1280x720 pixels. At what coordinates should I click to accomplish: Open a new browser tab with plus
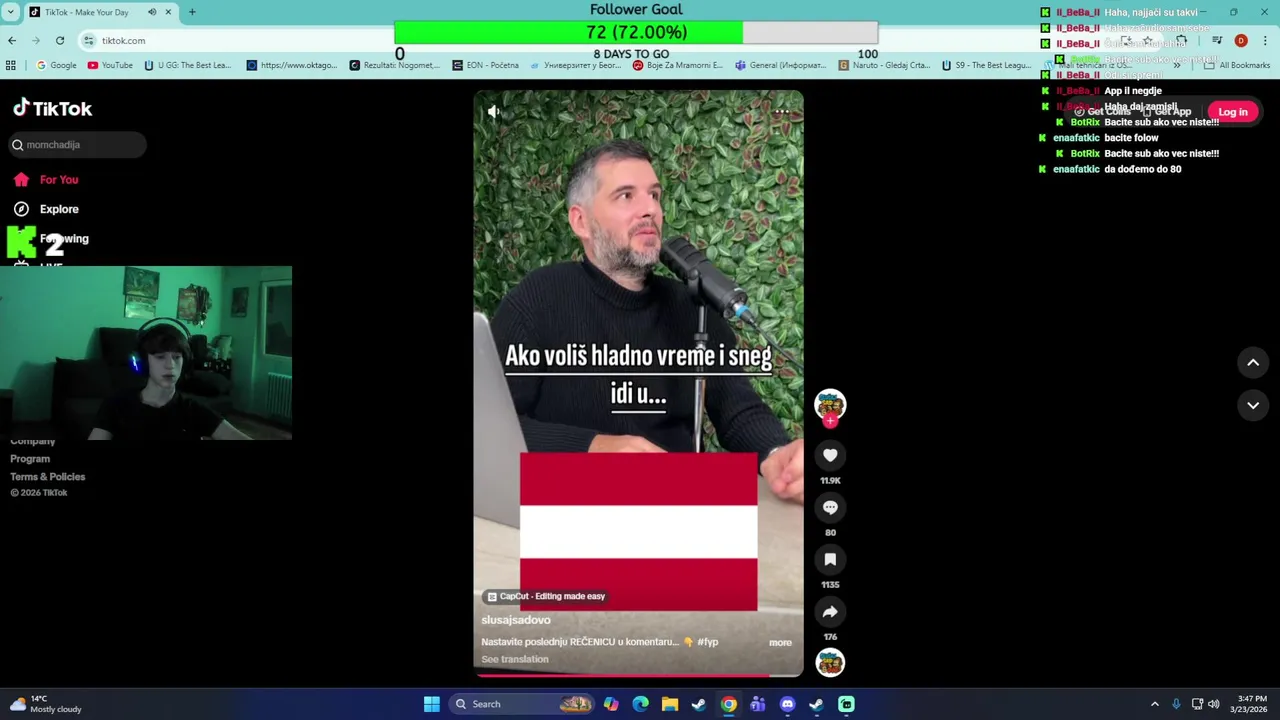192,12
